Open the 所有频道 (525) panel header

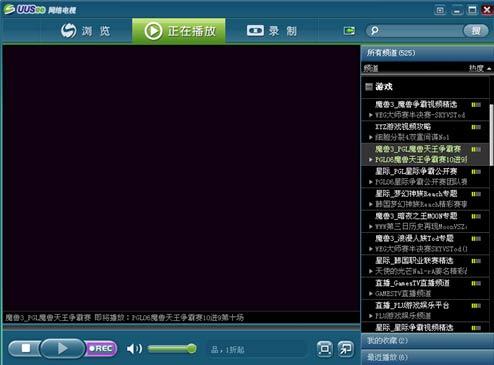pos(427,53)
